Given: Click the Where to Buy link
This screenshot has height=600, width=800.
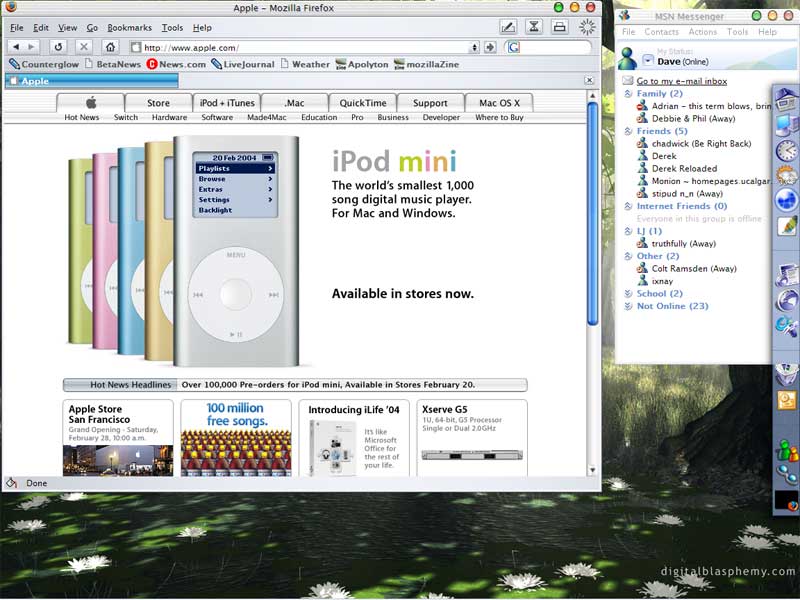Looking at the screenshot, I should coord(499,117).
